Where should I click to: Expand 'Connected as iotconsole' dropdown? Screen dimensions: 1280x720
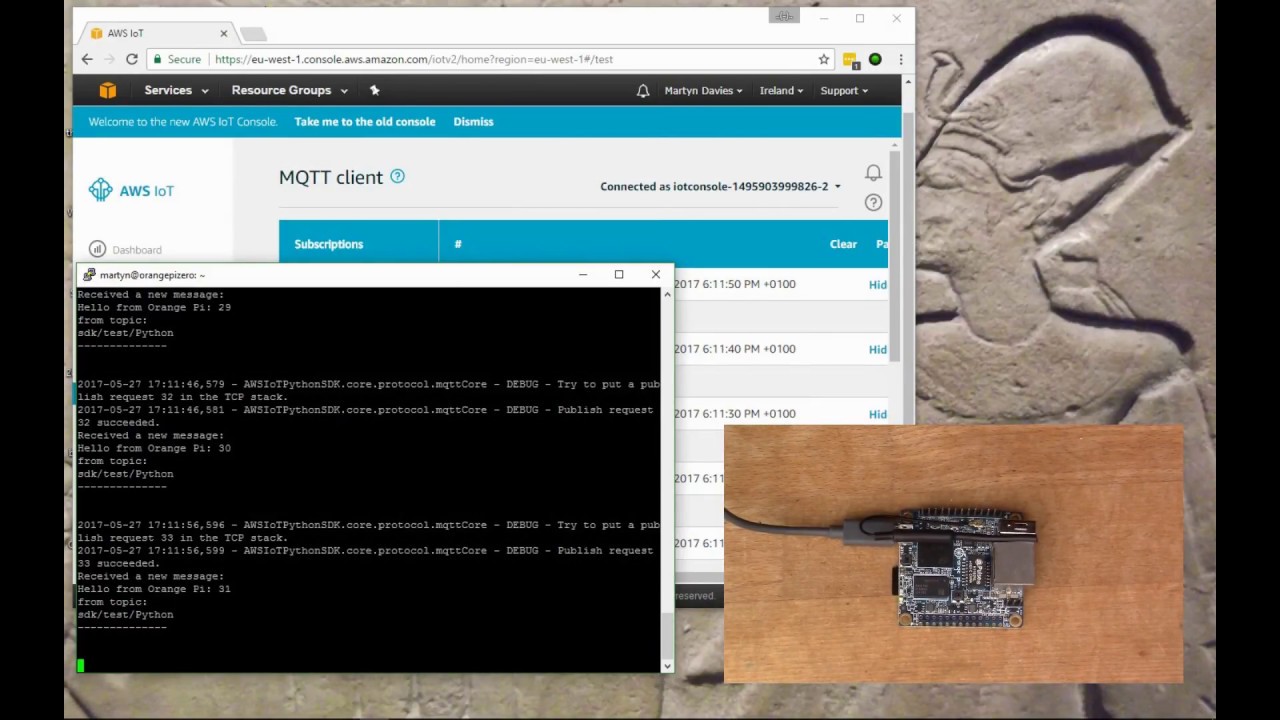[x=720, y=186]
